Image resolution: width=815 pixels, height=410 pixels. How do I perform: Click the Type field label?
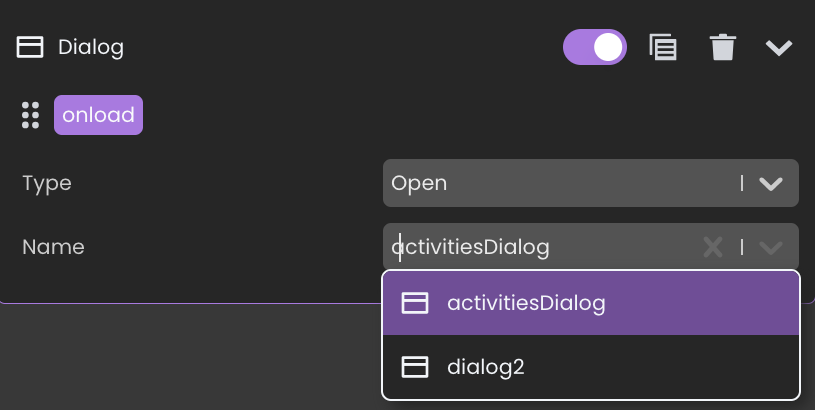tap(47, 184)
